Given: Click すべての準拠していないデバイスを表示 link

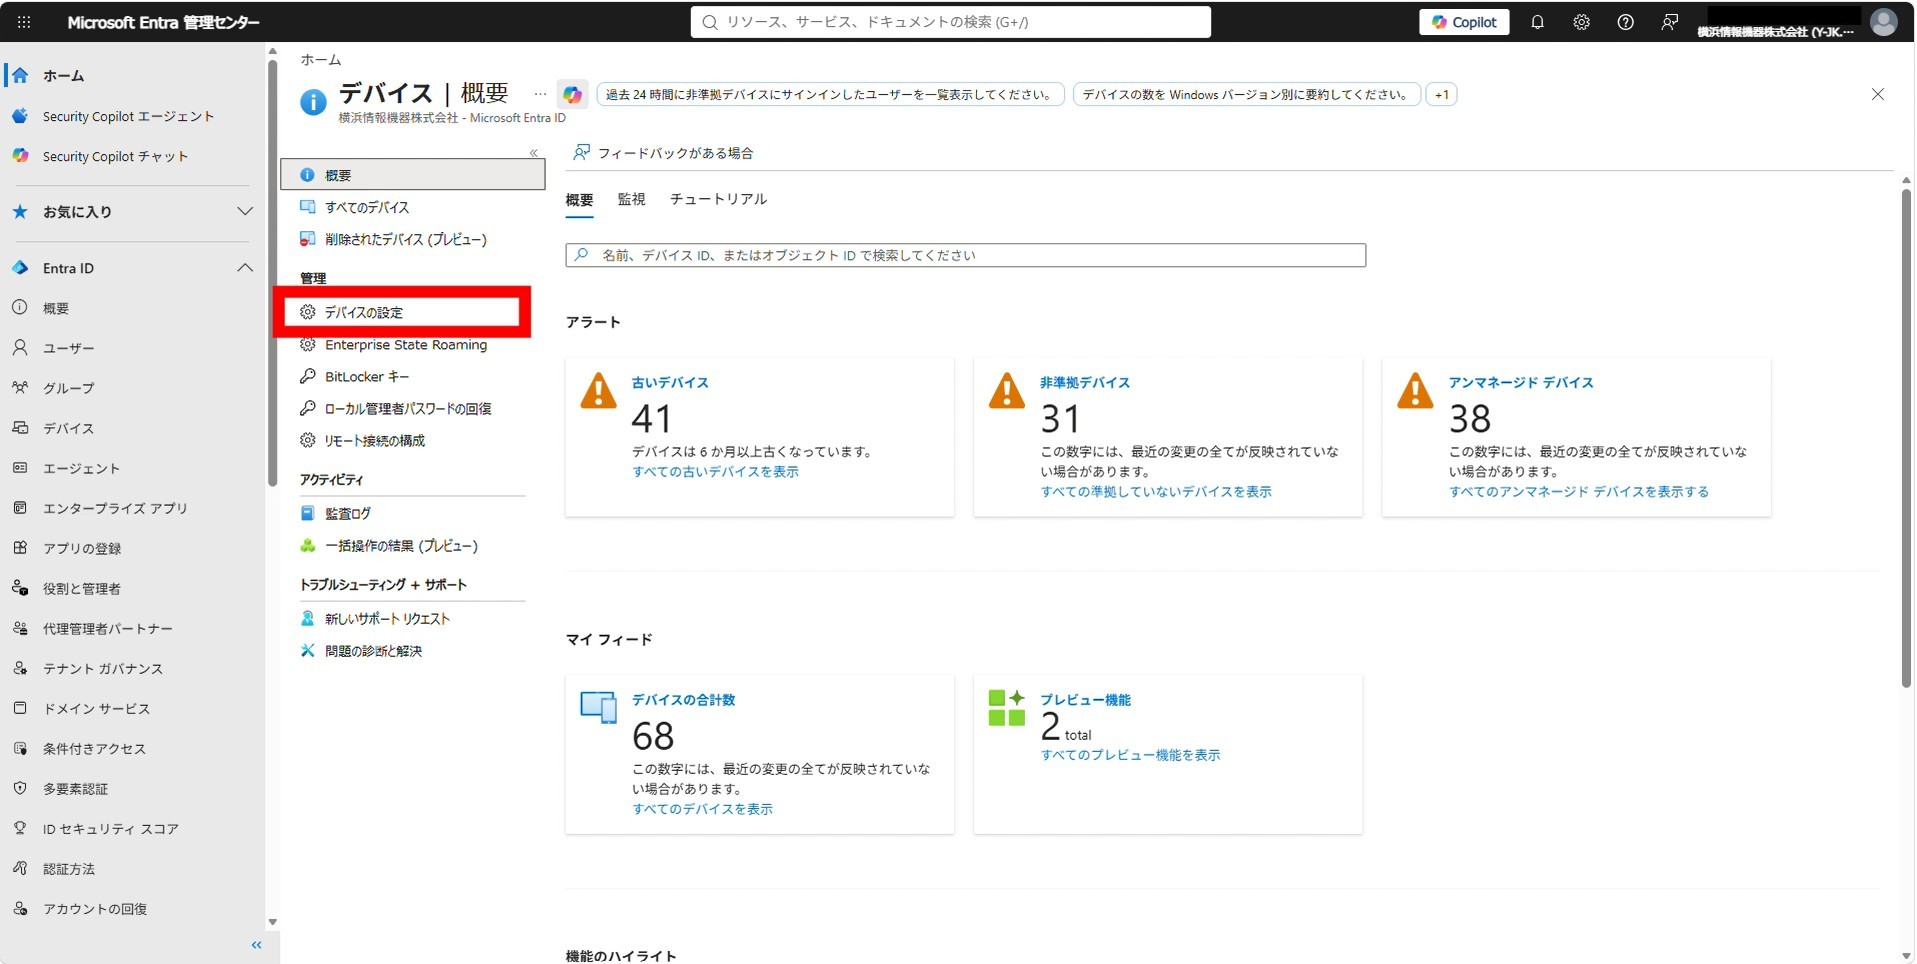Looking at the screenshot, I should (1156, 492).
